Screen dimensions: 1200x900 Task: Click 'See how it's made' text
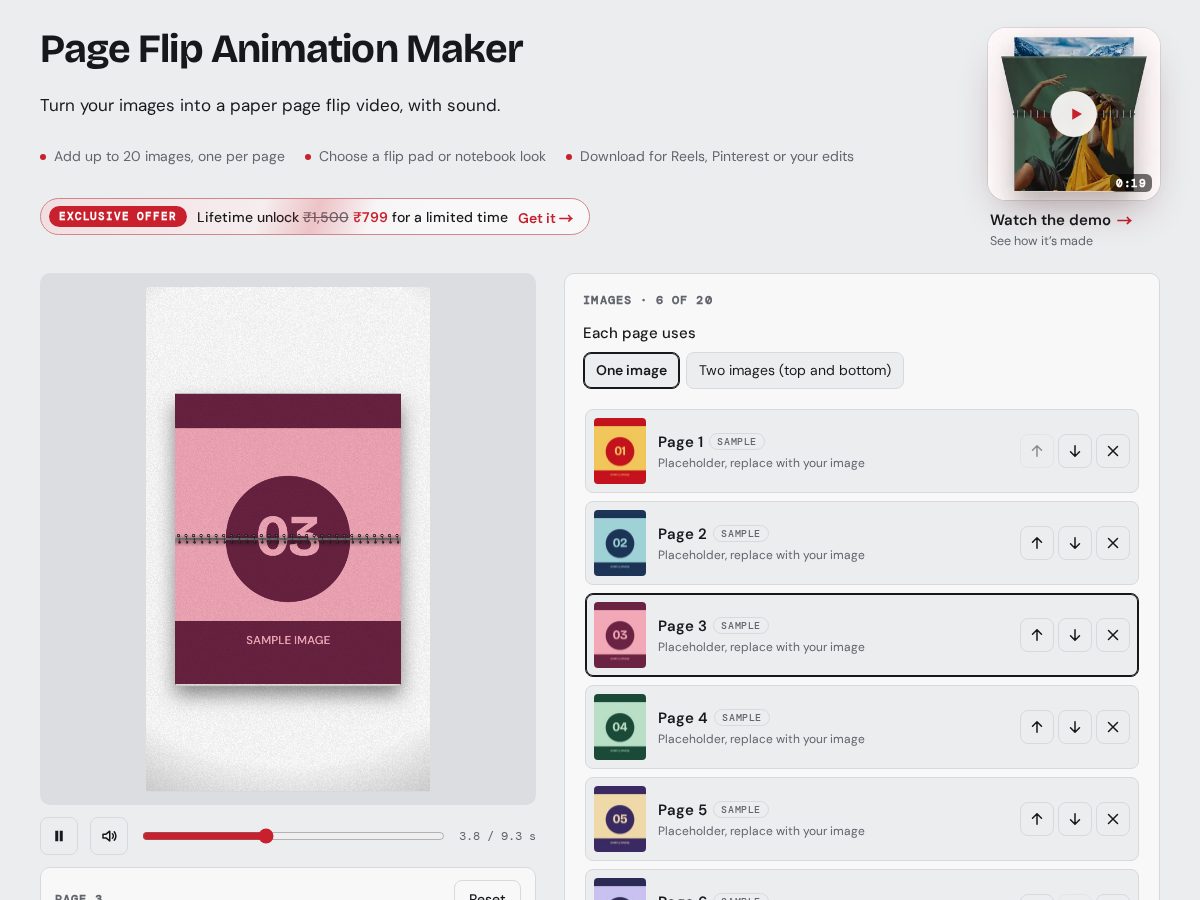(x=1041, y=241)
